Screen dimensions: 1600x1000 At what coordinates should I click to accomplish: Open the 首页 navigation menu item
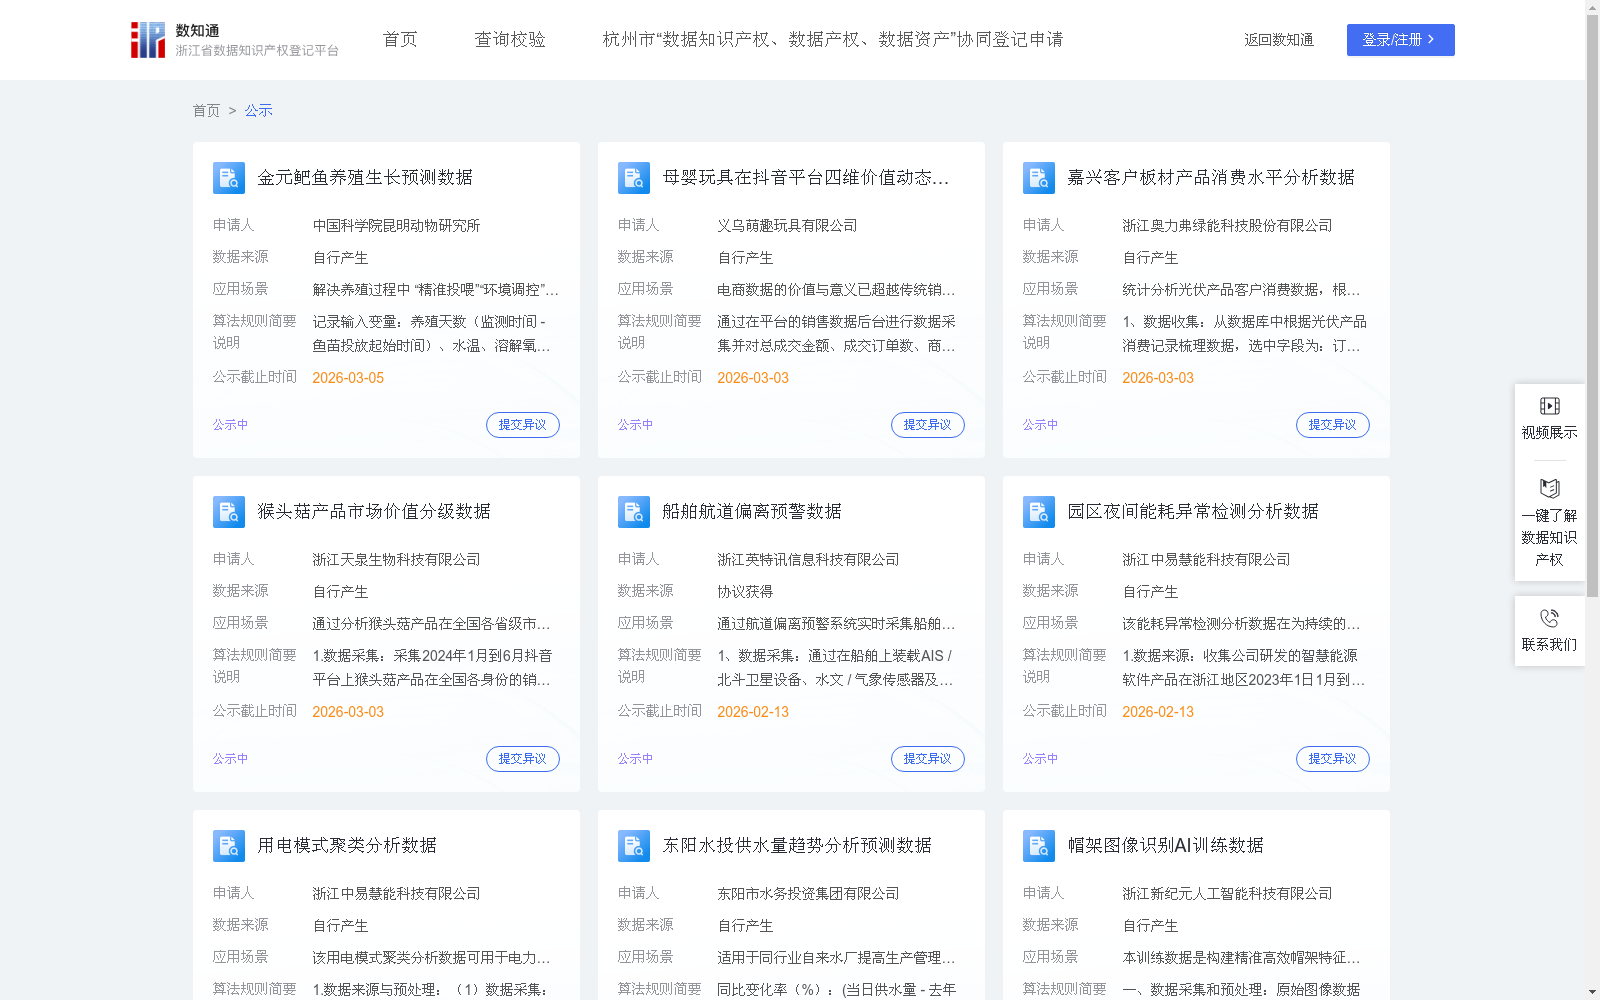[400, 40]
